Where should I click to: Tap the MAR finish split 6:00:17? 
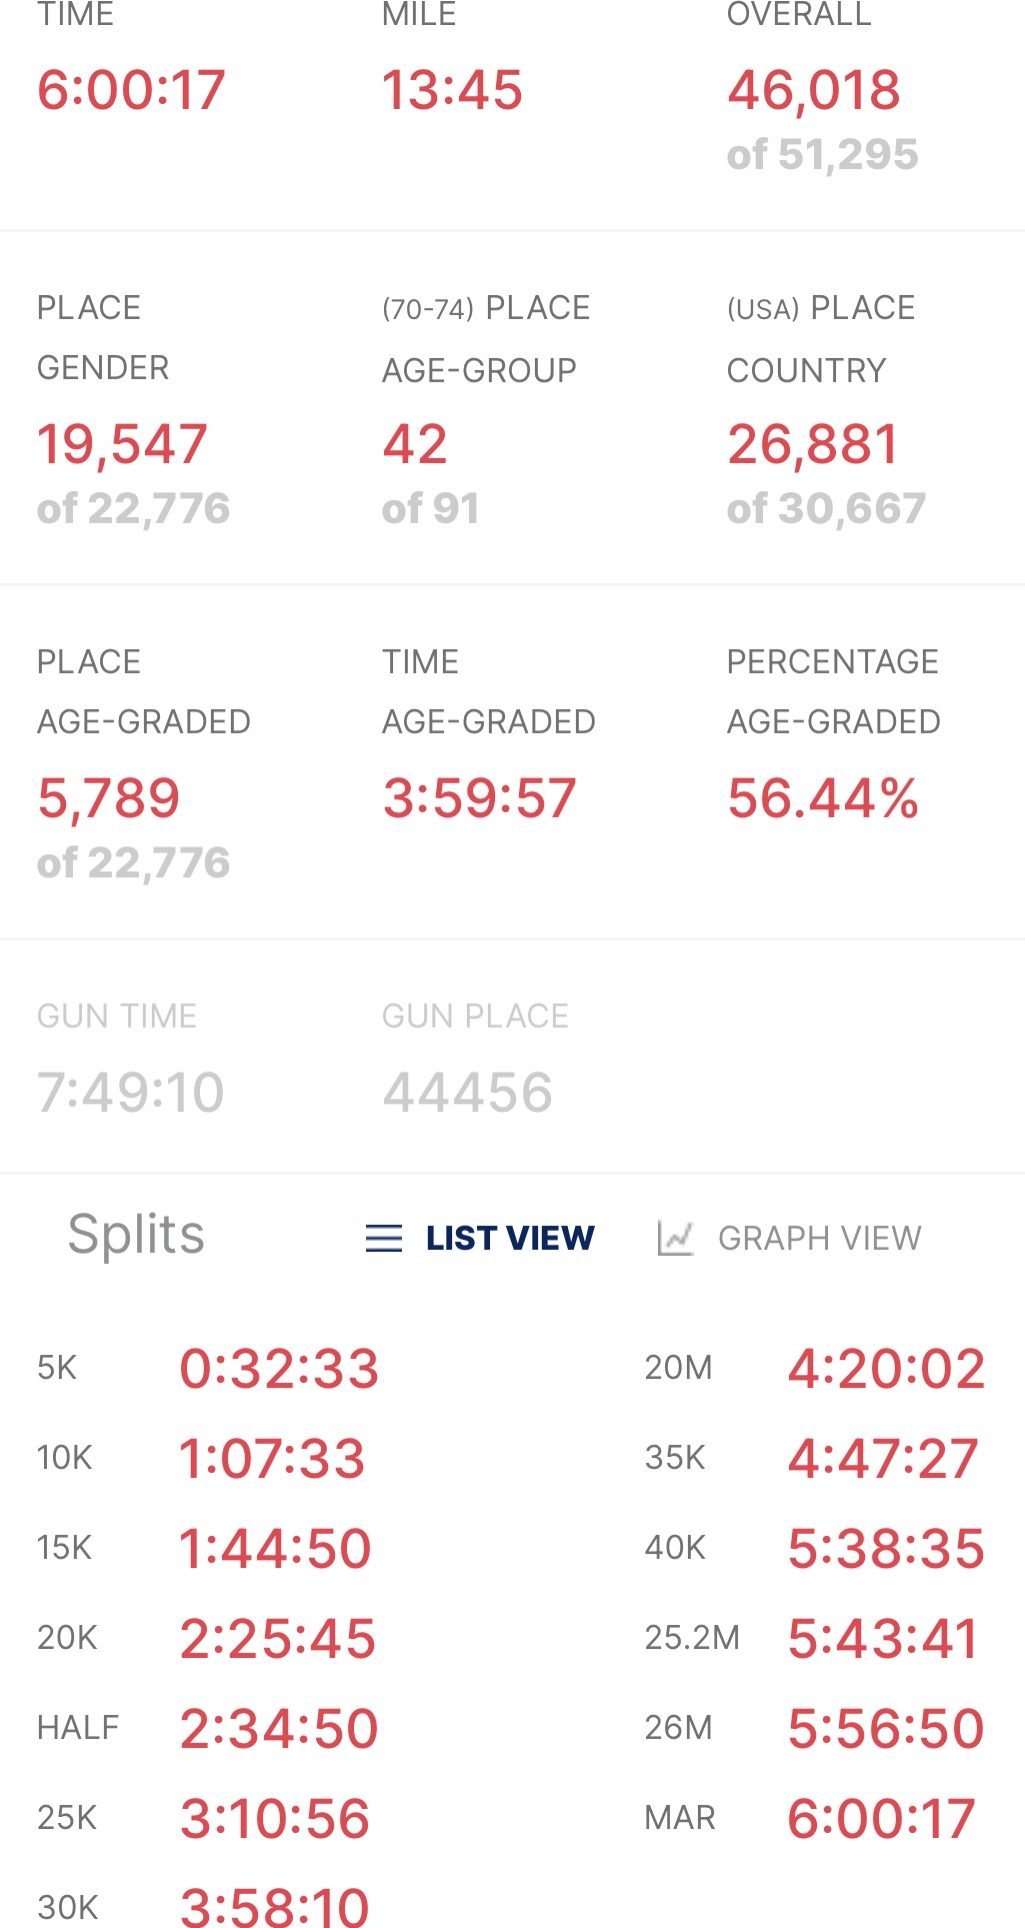point(881,1818)
